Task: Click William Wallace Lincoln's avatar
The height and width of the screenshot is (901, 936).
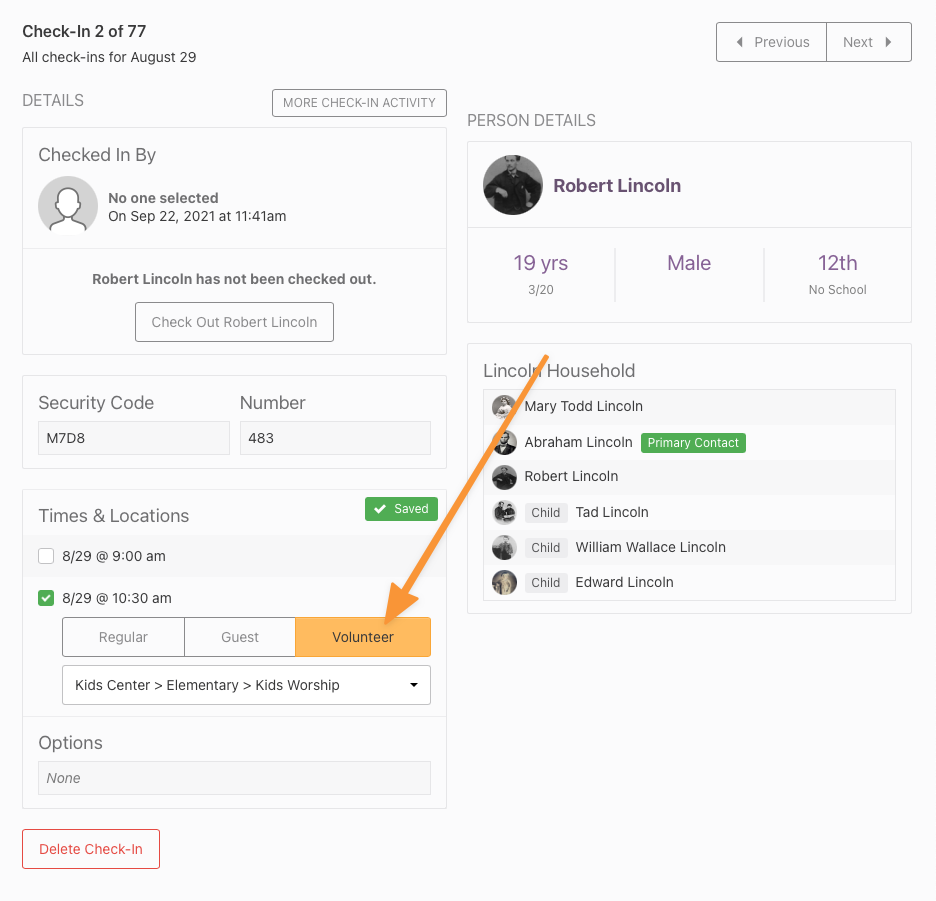Action: pyautogui.click(x=504, y=548)
